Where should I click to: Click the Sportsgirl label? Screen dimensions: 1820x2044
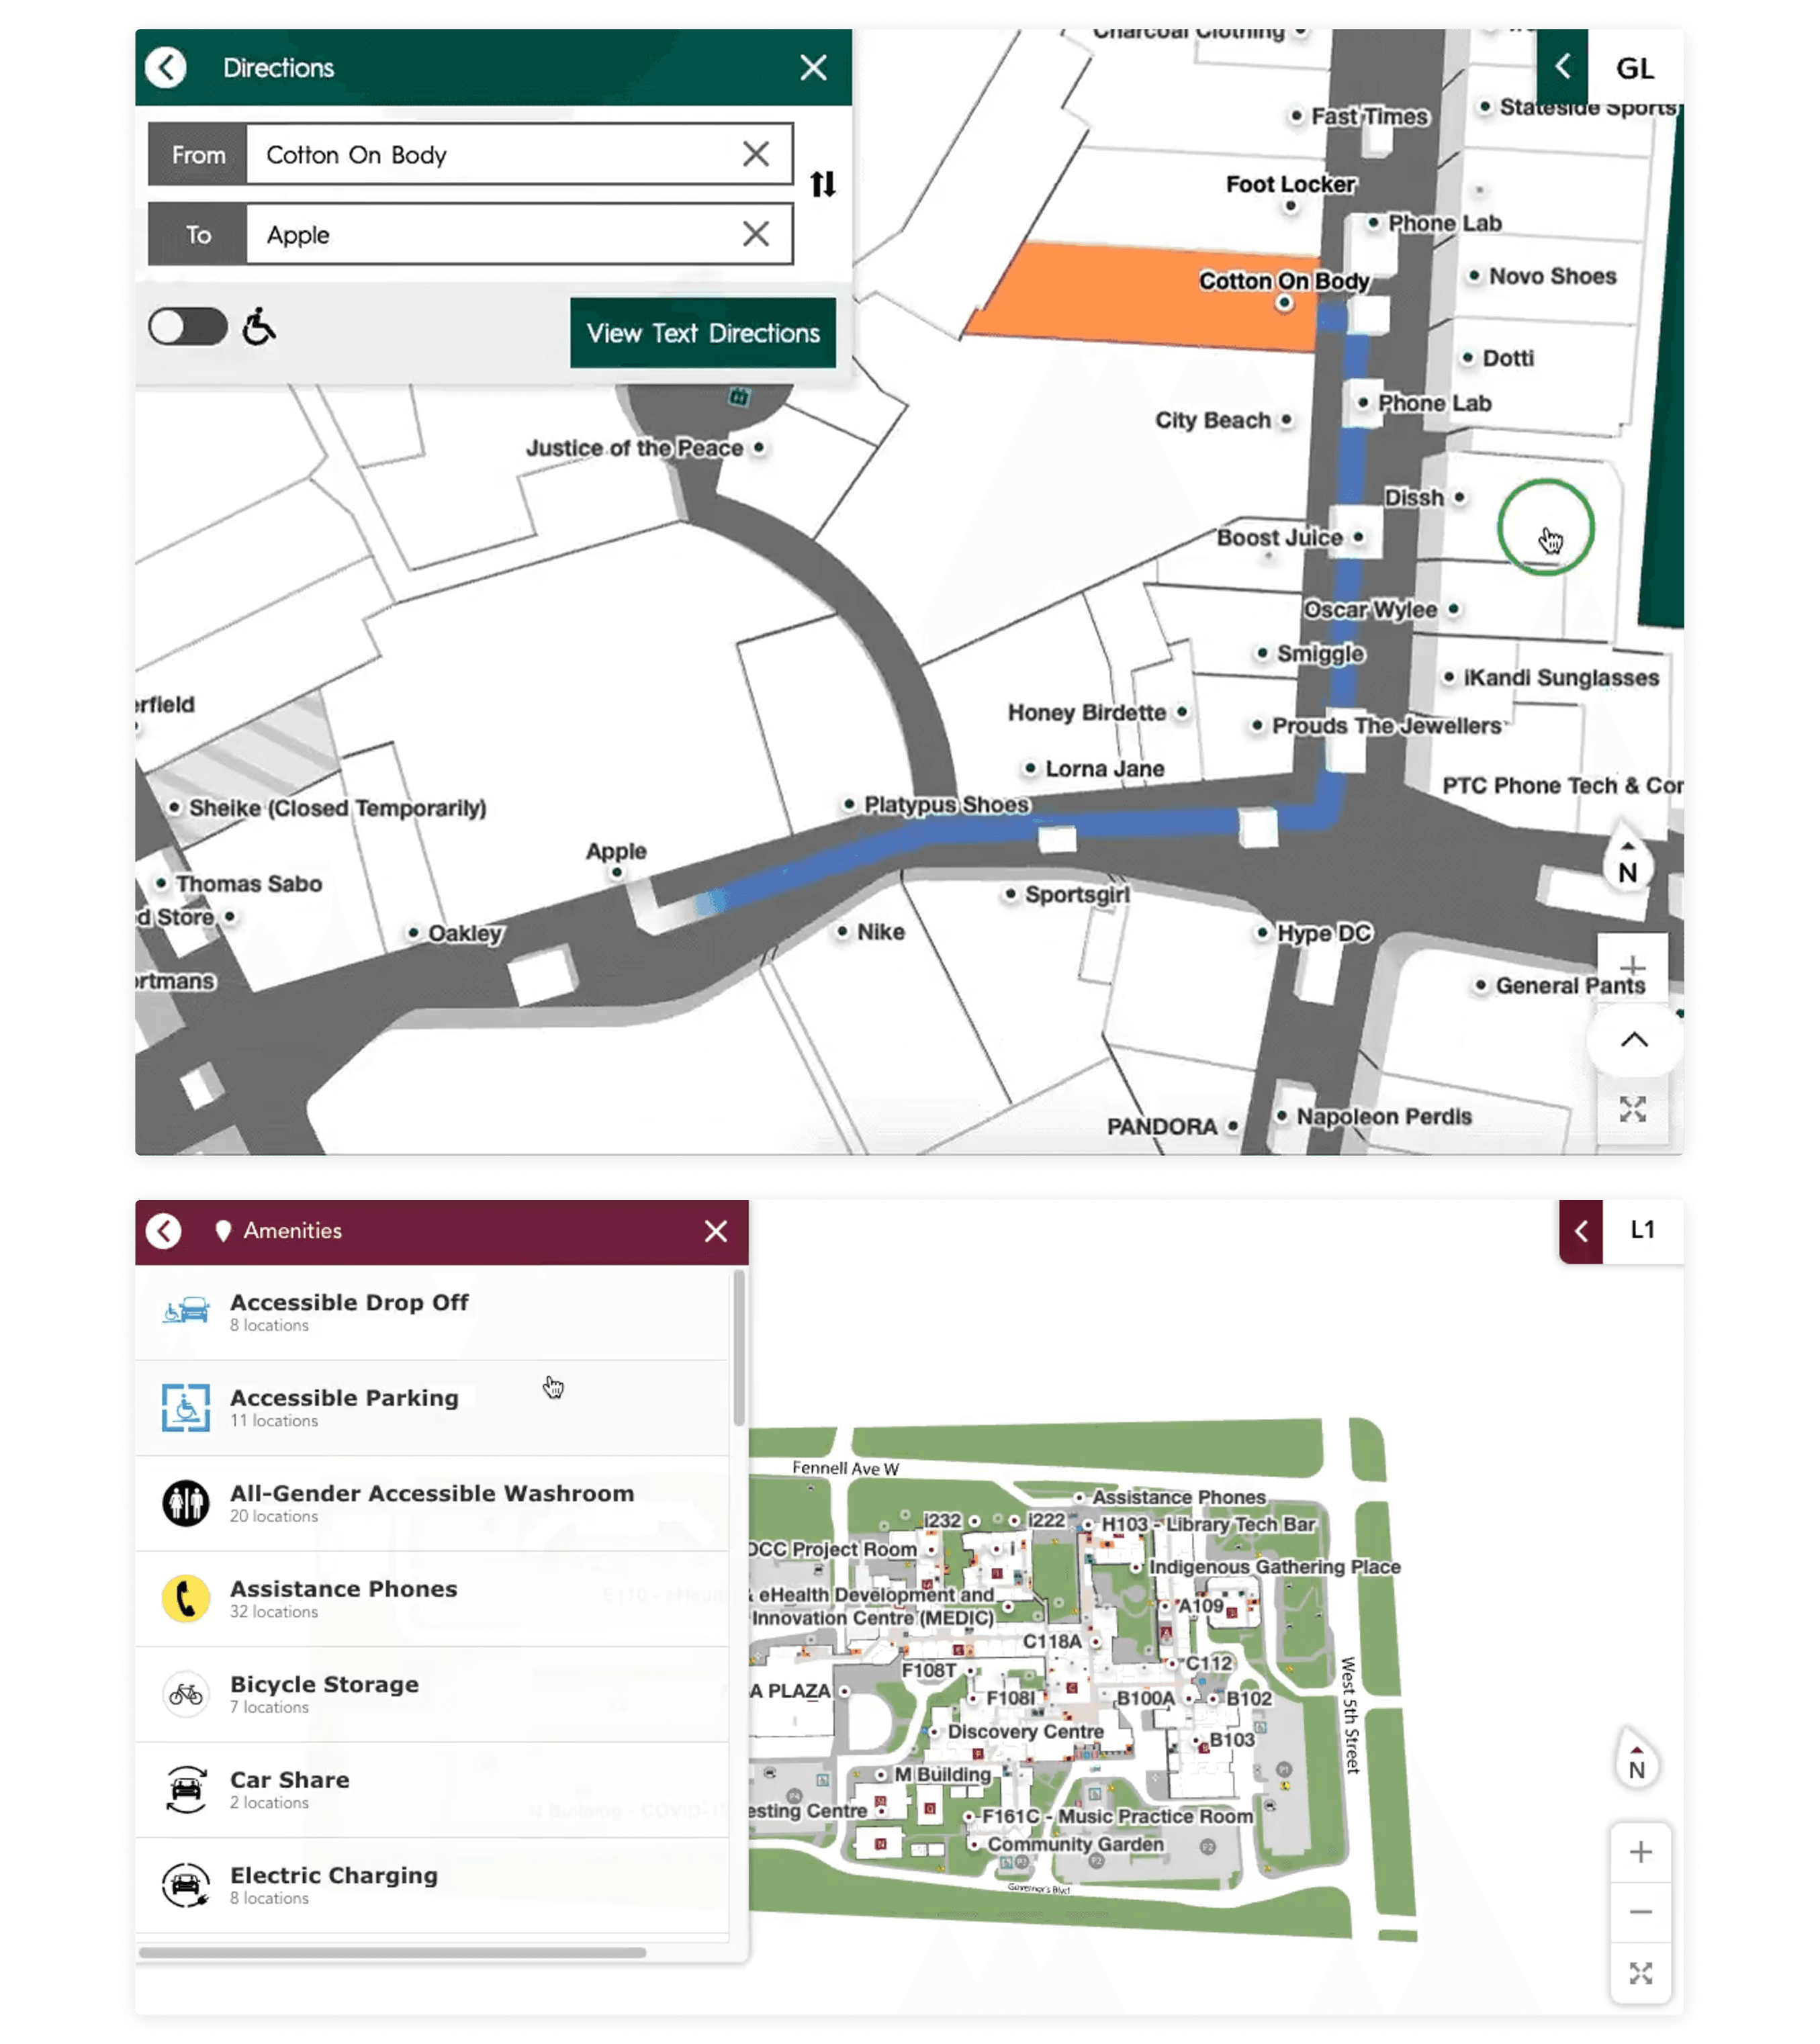[1077, 895]
